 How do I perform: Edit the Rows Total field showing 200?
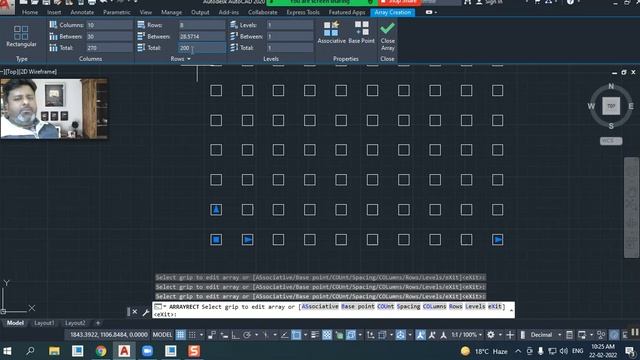point(202,48)
